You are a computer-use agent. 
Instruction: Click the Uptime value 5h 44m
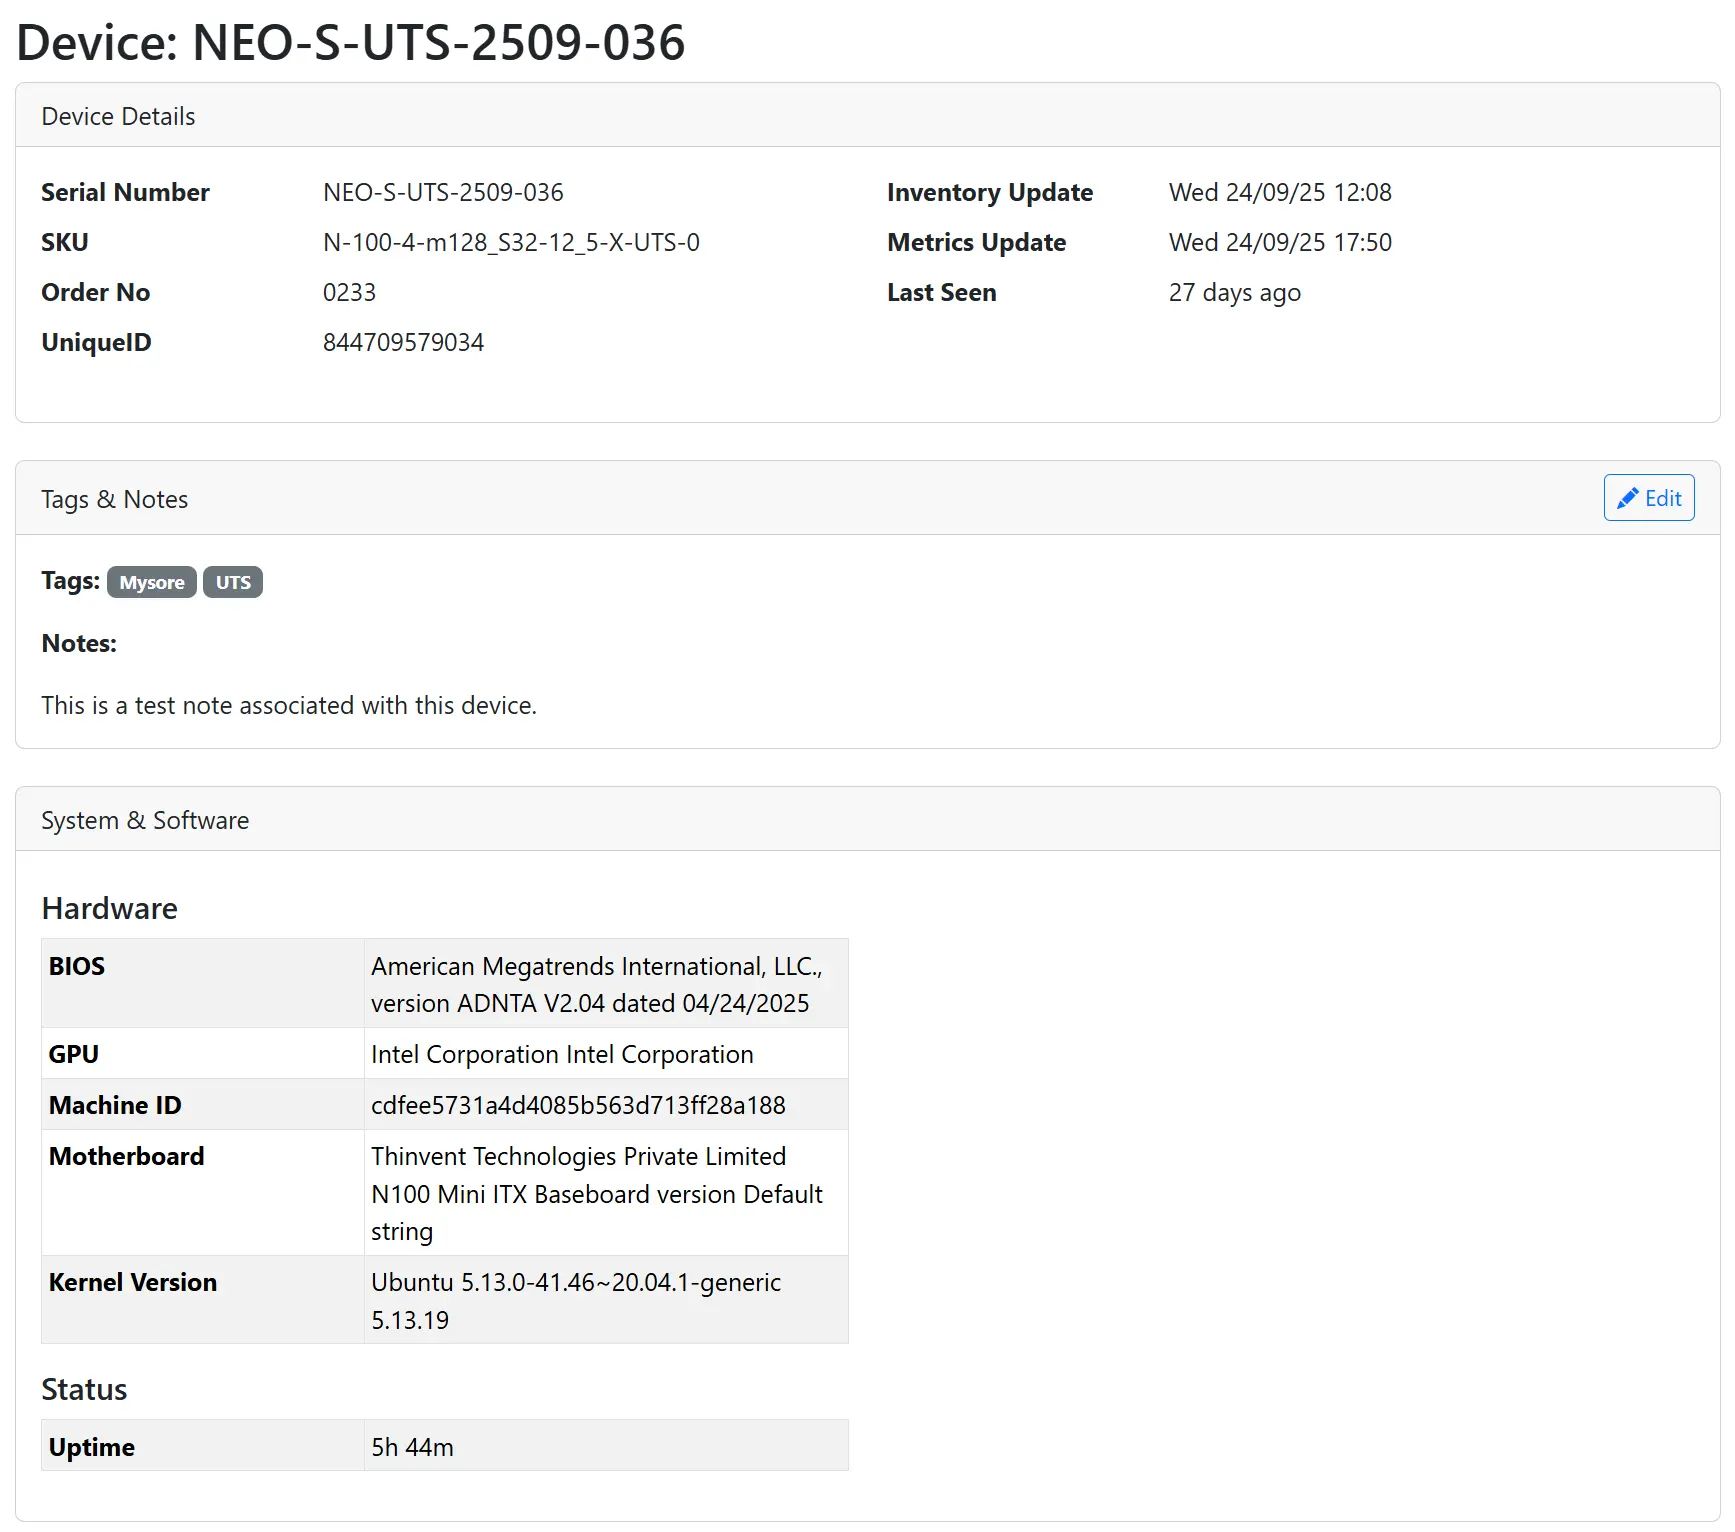tap(412, 1447)
